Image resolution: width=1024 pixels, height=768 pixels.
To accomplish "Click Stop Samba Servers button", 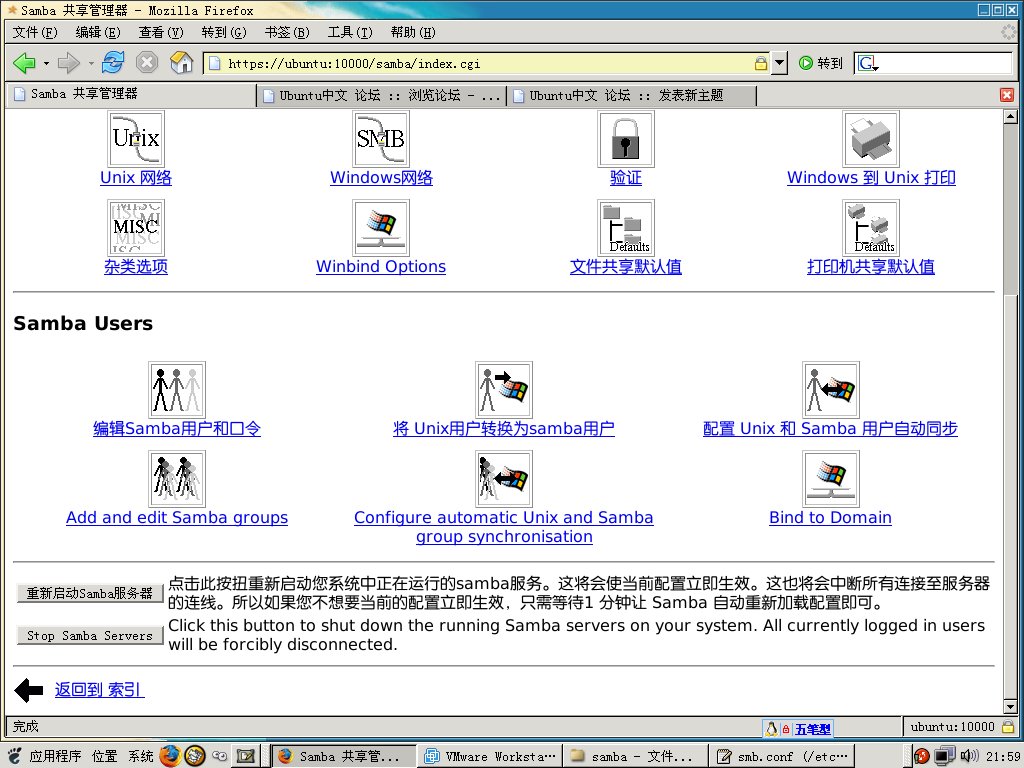I will pyautogui.click(x=89, y=635).
